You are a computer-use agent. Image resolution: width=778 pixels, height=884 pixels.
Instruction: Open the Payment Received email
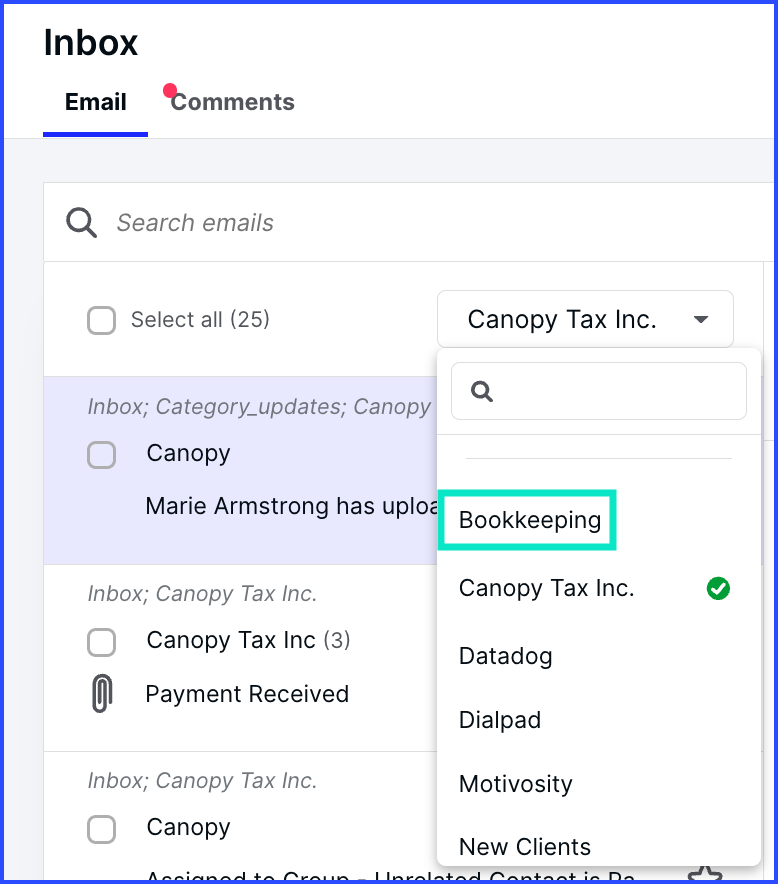[247, 694]
